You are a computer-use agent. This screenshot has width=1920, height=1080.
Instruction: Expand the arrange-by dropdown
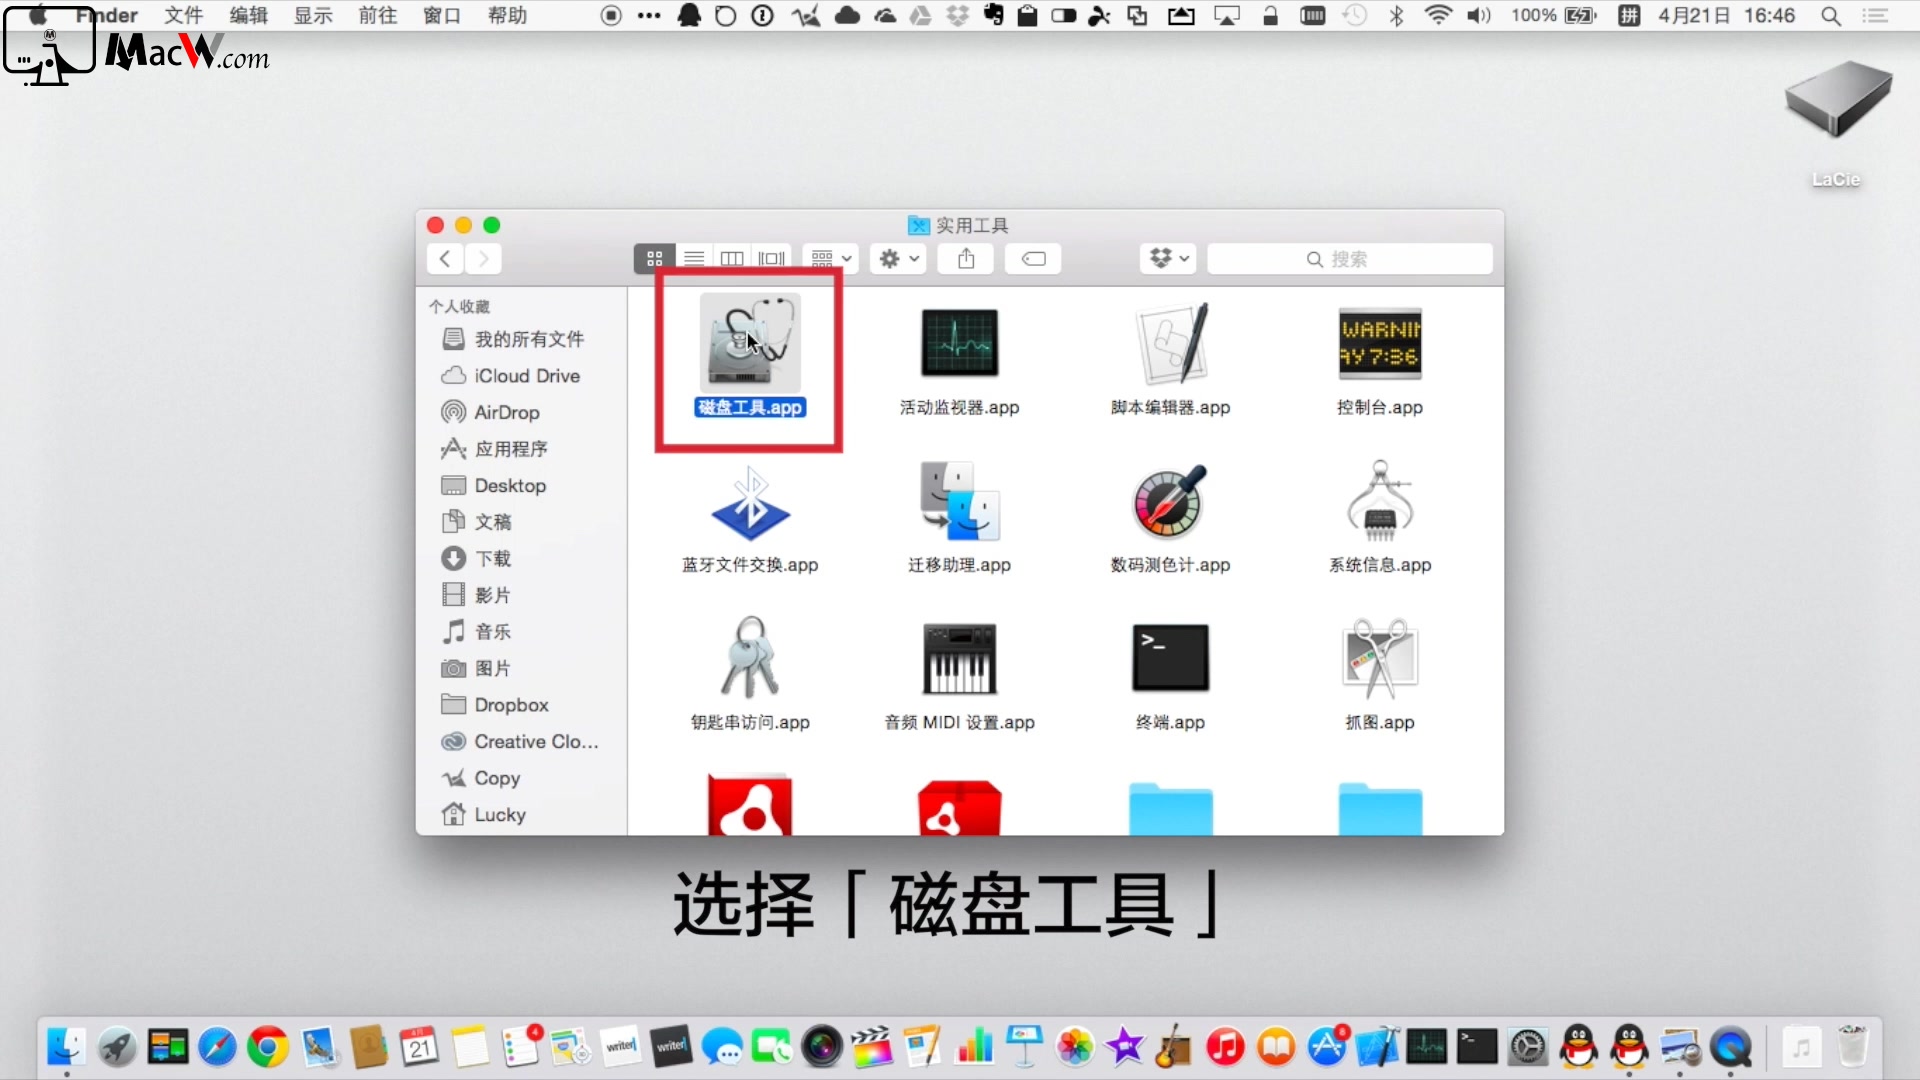tap(831, 259)
